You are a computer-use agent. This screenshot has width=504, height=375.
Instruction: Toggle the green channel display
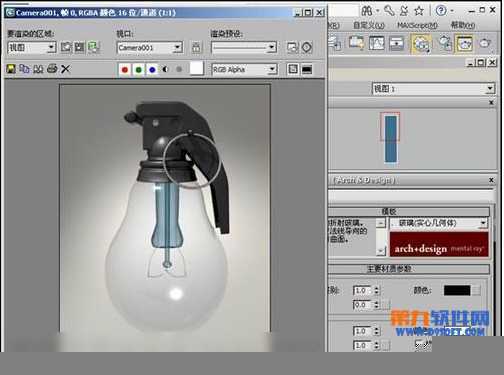139,69
